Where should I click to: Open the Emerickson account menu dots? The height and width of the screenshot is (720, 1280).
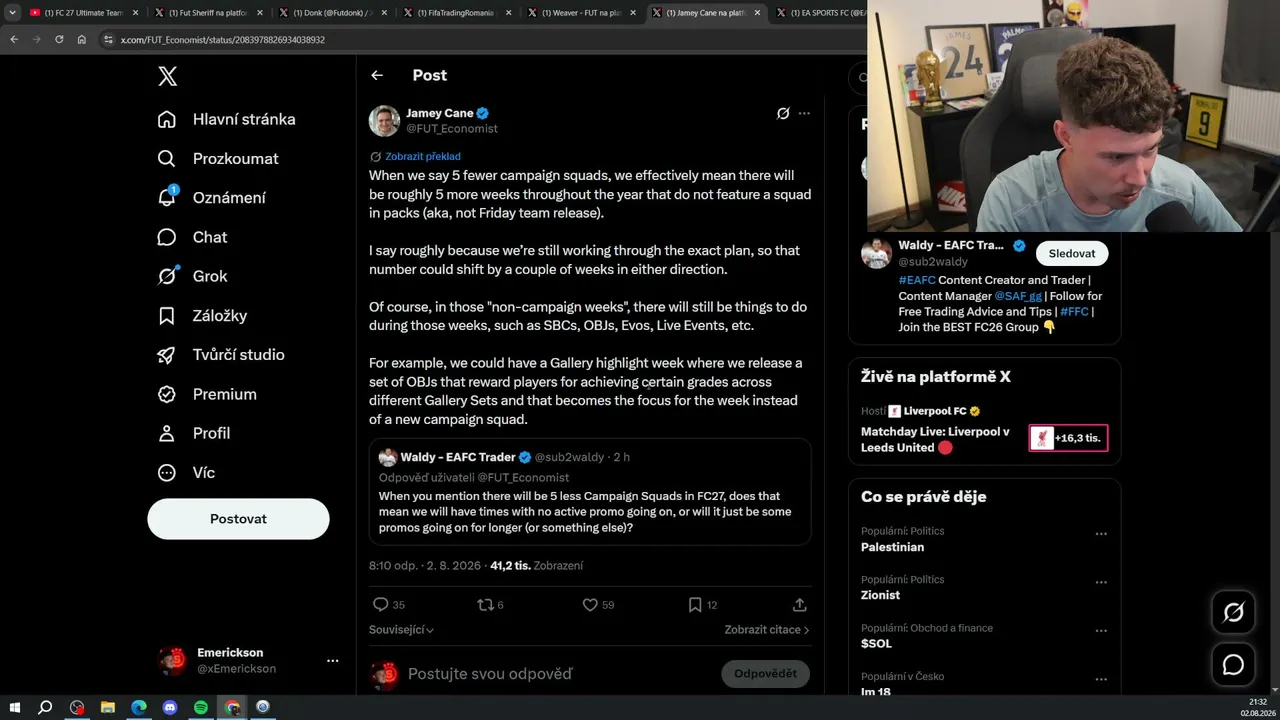coord(332,660)
